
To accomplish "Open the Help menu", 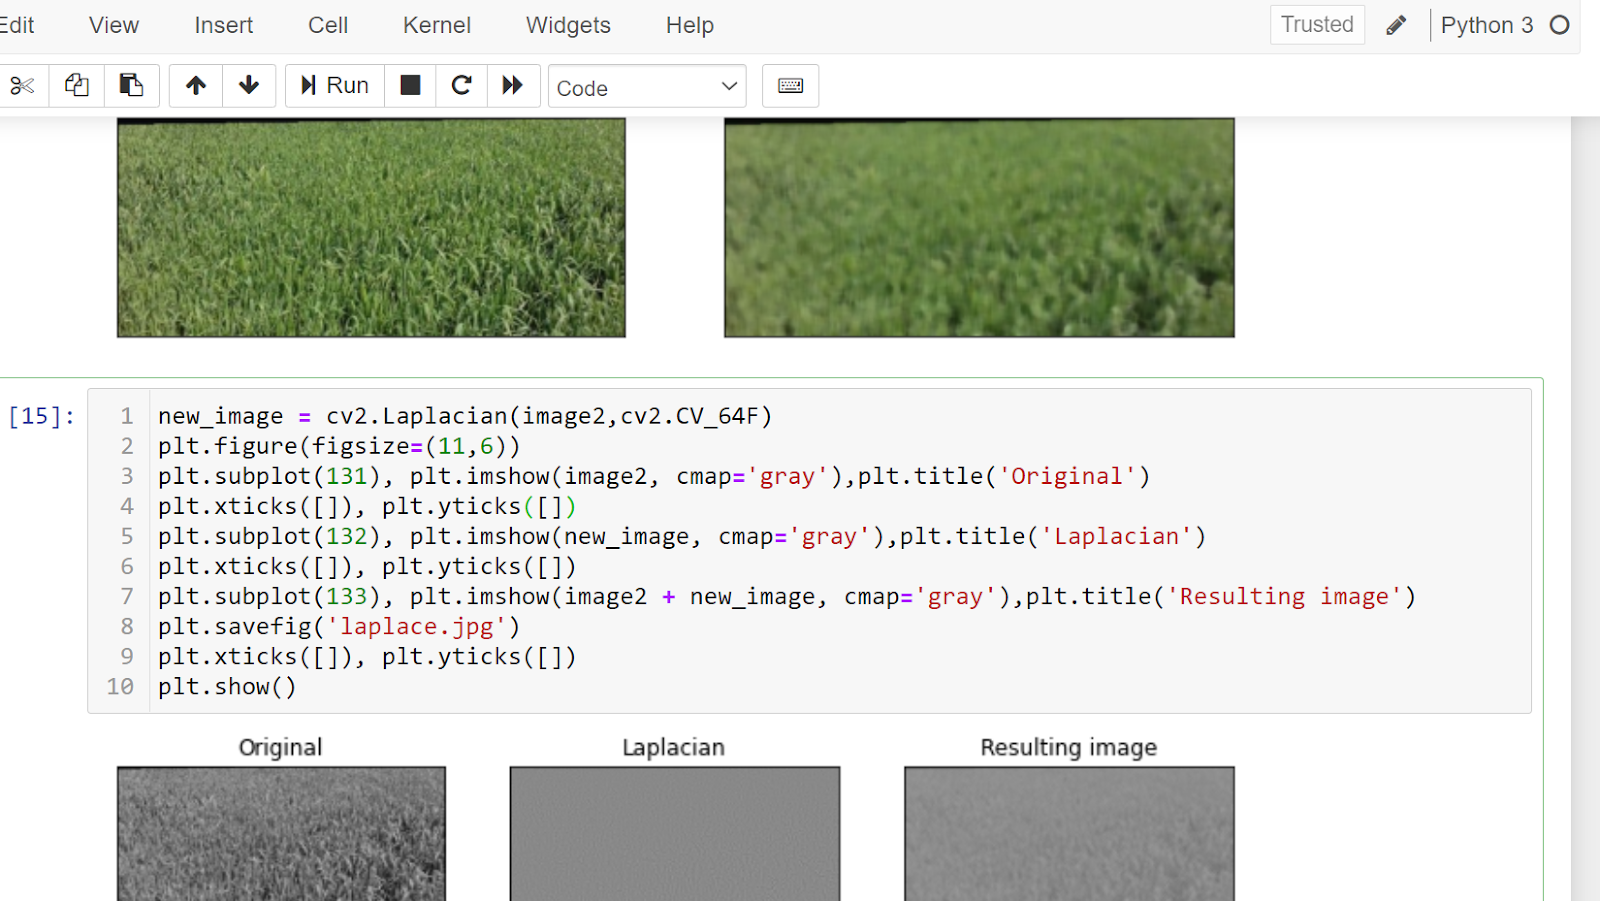I will [x=690, y=25].
